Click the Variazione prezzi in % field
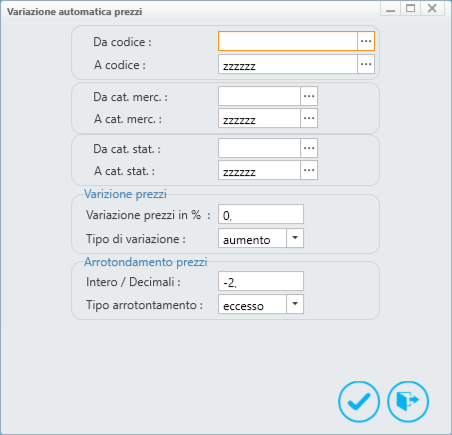This screenshot has width=452, height=435. coord(261,214)
